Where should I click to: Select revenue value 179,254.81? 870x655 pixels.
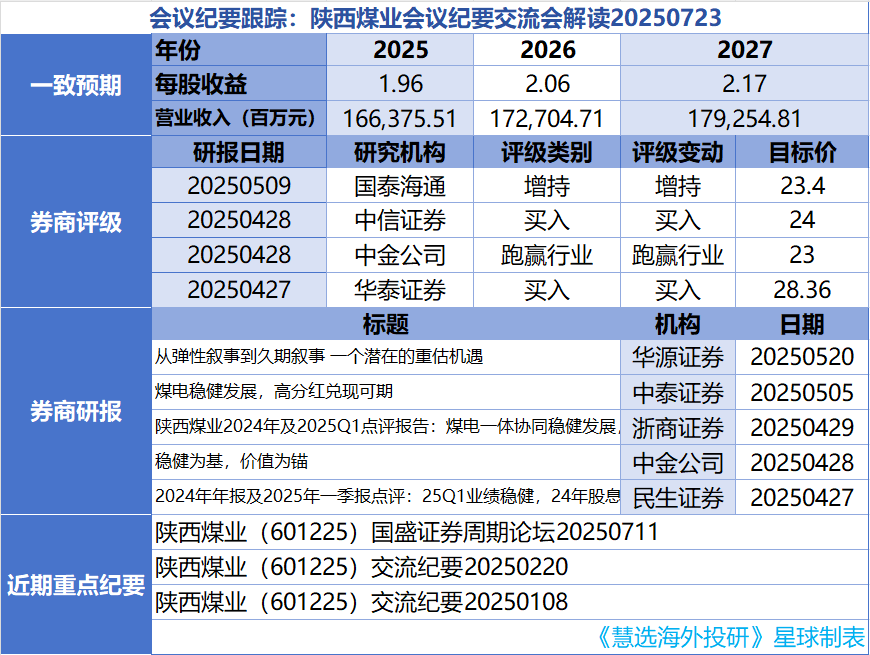745,118
